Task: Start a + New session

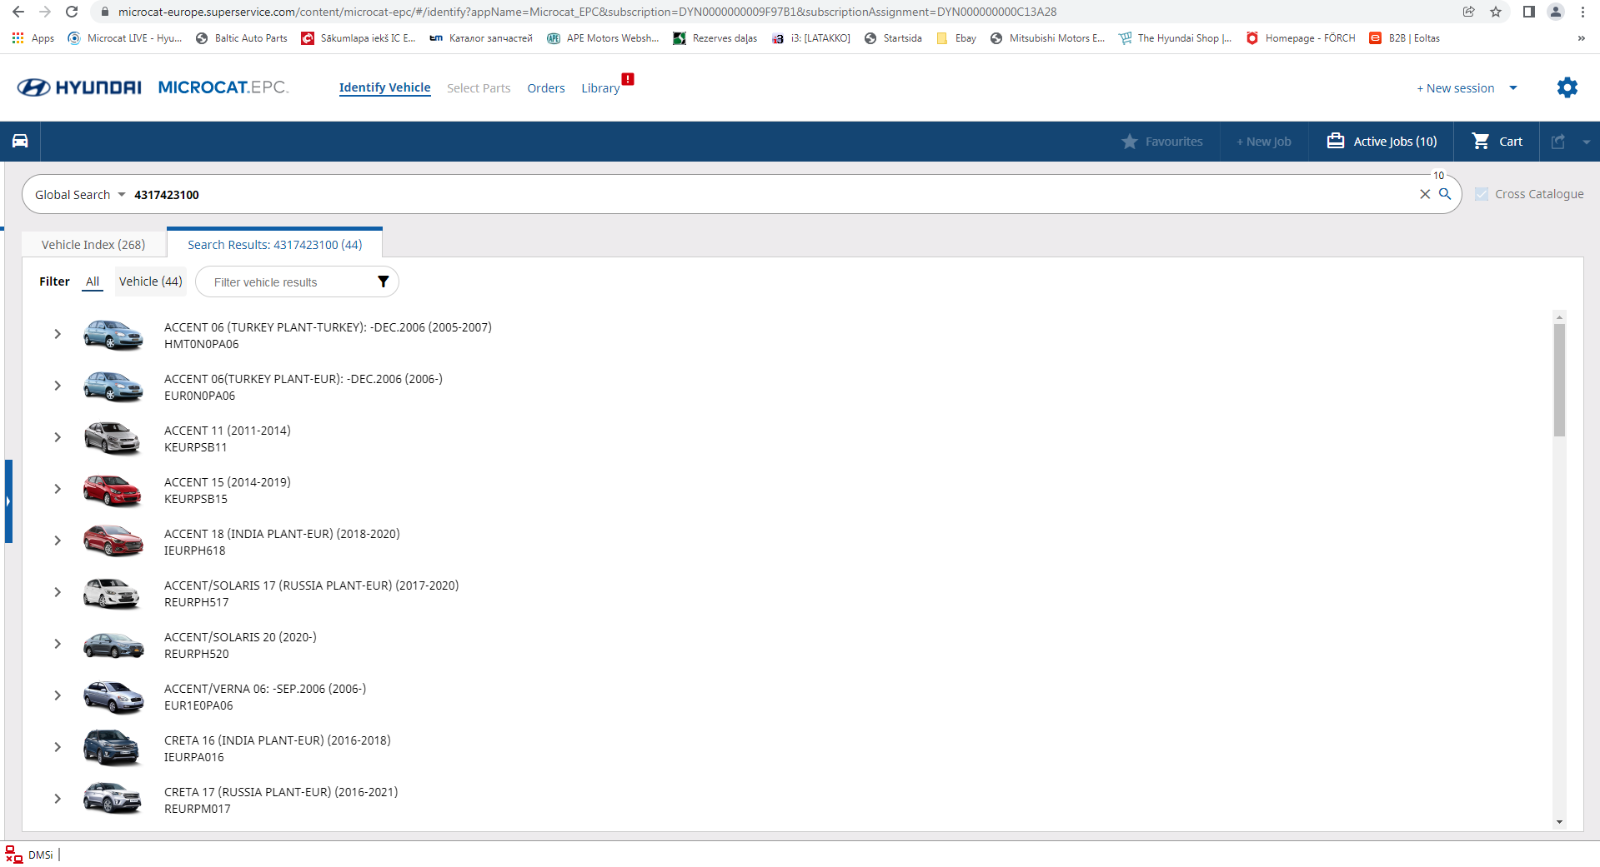Action: click(x=1455, y=88)
